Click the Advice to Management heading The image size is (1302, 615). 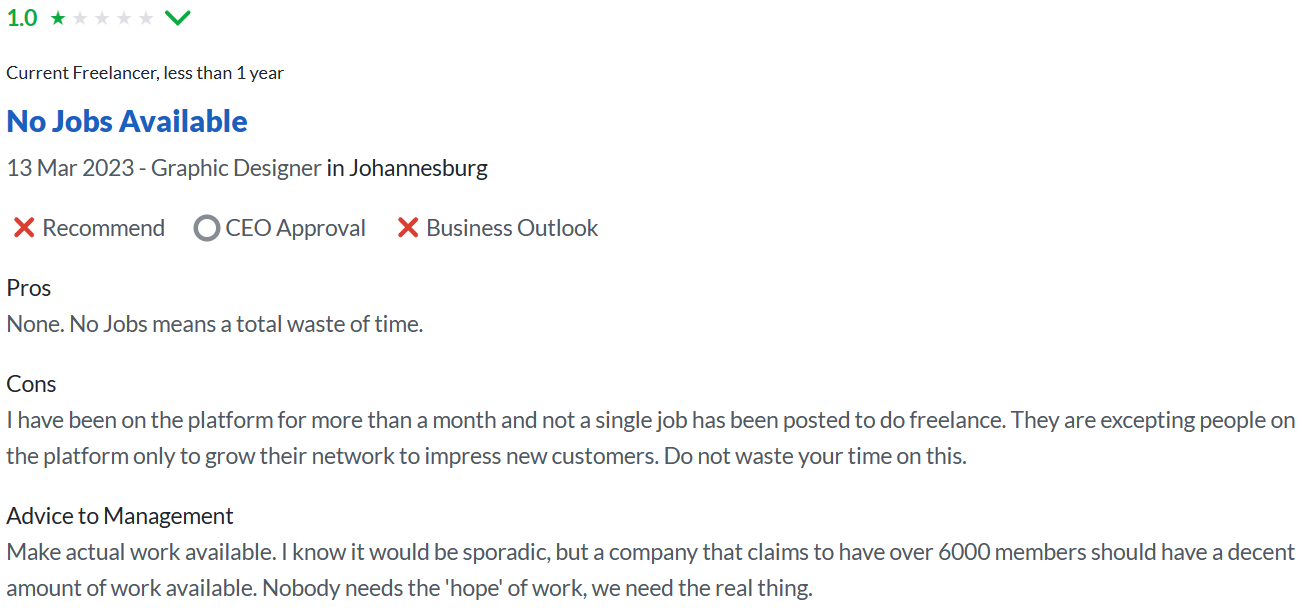click(x=120, y=516)
